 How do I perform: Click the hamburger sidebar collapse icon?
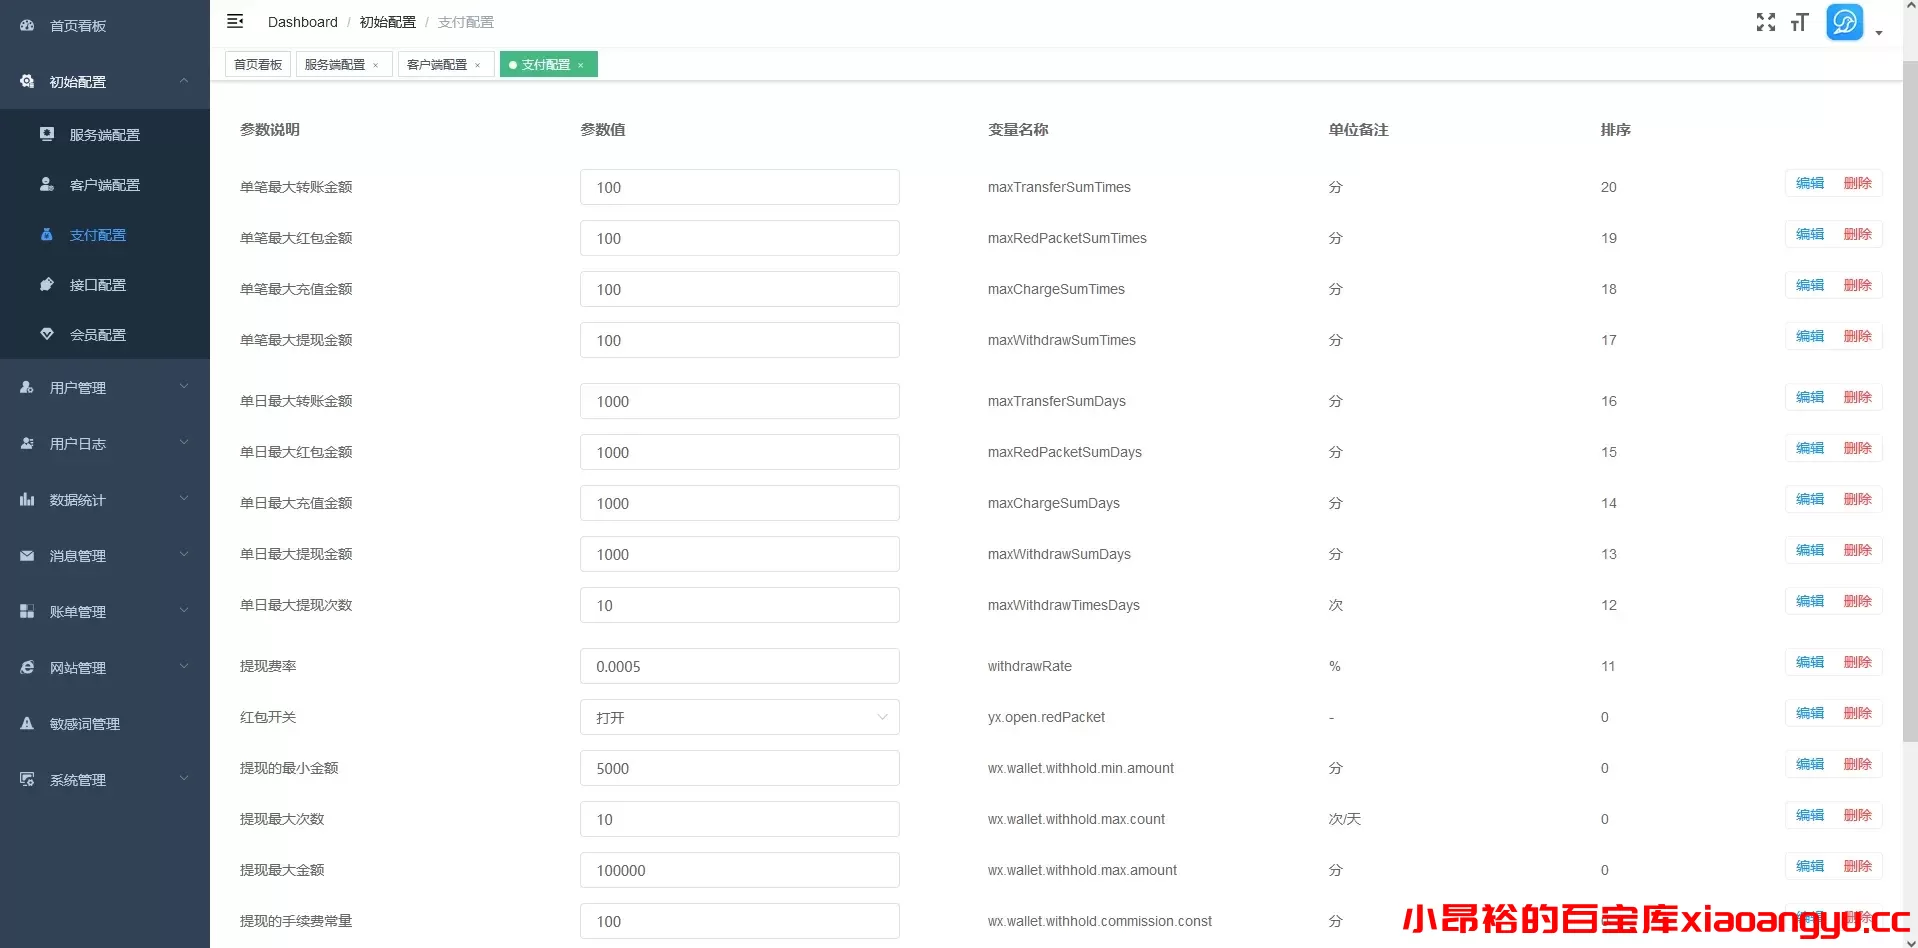tap(235, 21)
